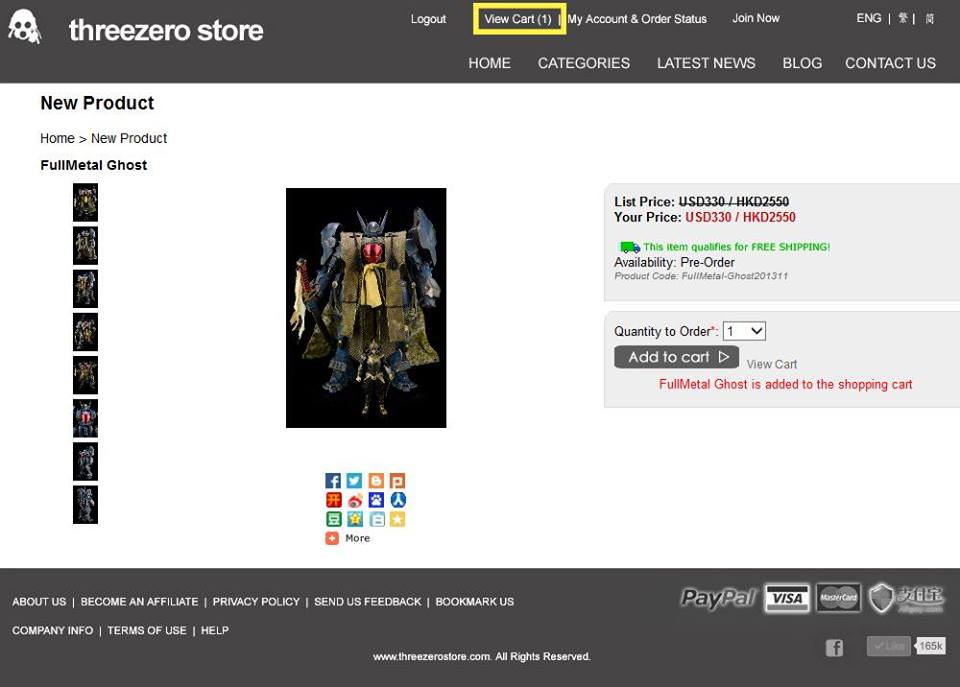Open HELP footer link

coord(215,631)
